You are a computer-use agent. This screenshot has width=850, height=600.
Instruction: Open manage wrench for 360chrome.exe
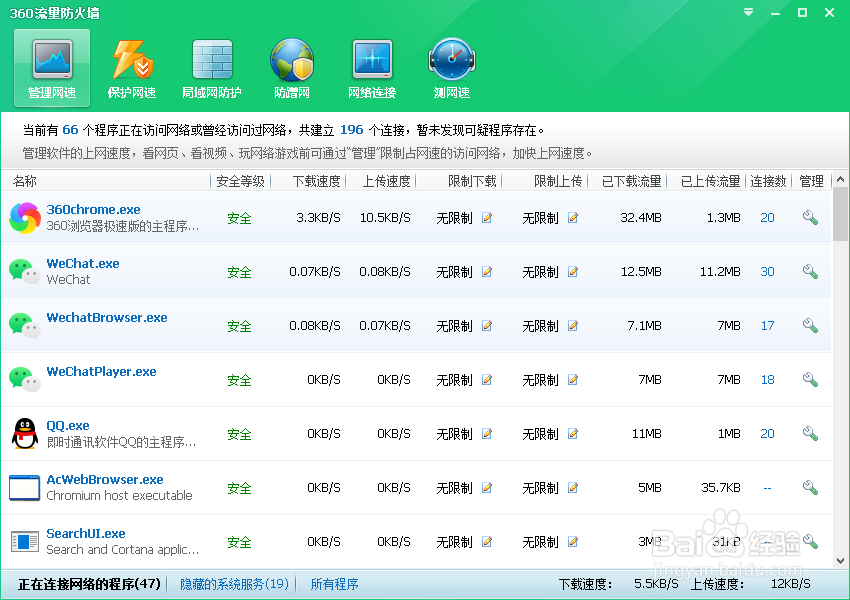point(810,217)
